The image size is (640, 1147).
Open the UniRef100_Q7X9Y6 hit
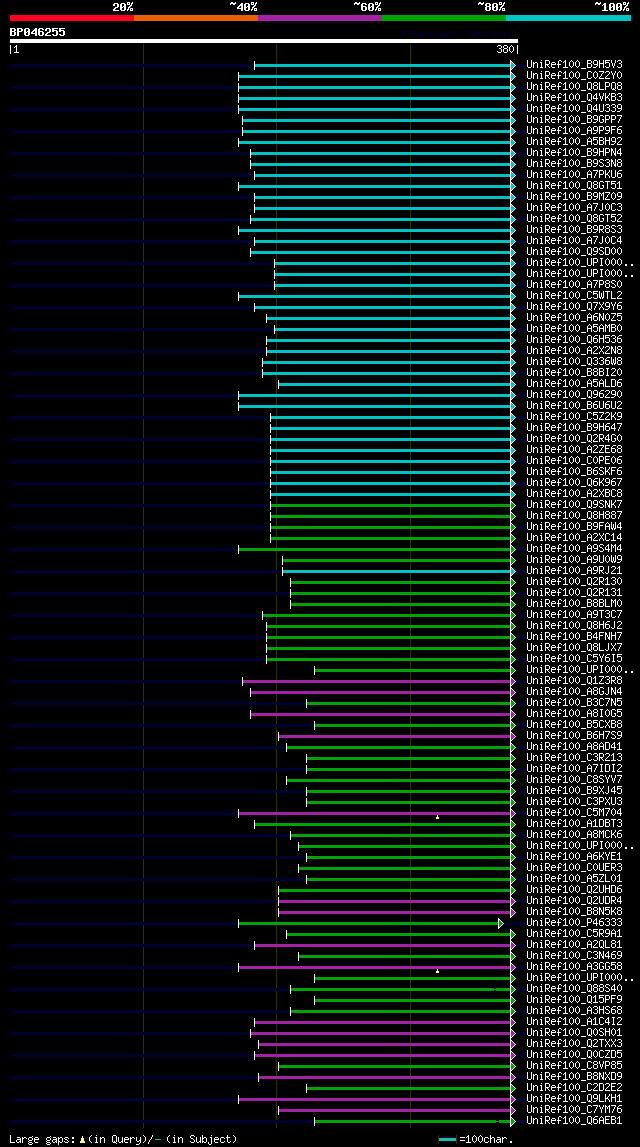(574, 307)
